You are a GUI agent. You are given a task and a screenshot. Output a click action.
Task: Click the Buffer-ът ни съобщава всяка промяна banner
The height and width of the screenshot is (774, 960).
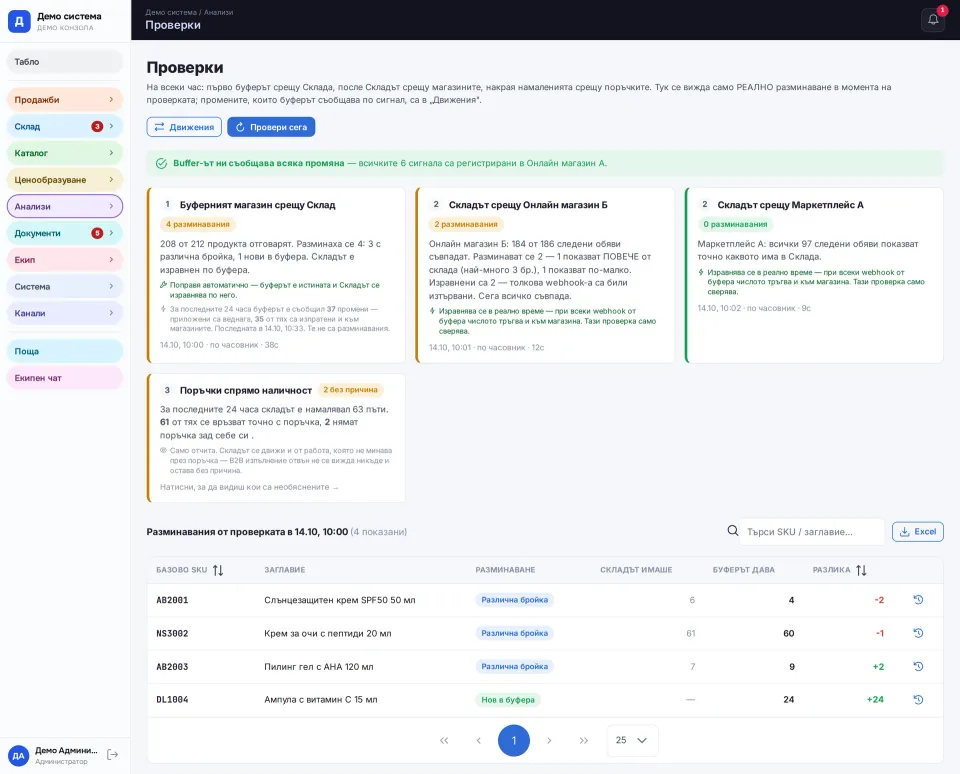click(x=545, y=163)
